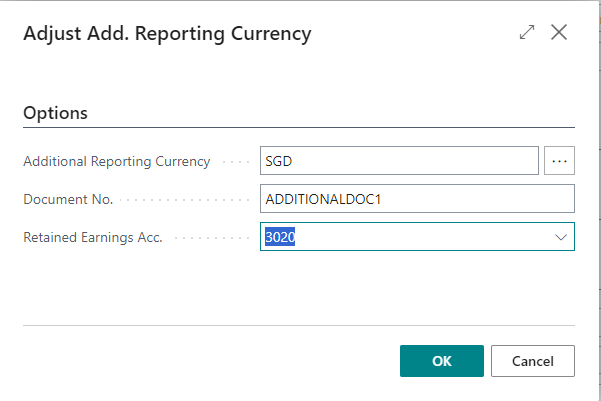Click into the Additional Reporting Currency field
Screen dimensions: 601x401
tap(399, 161)
